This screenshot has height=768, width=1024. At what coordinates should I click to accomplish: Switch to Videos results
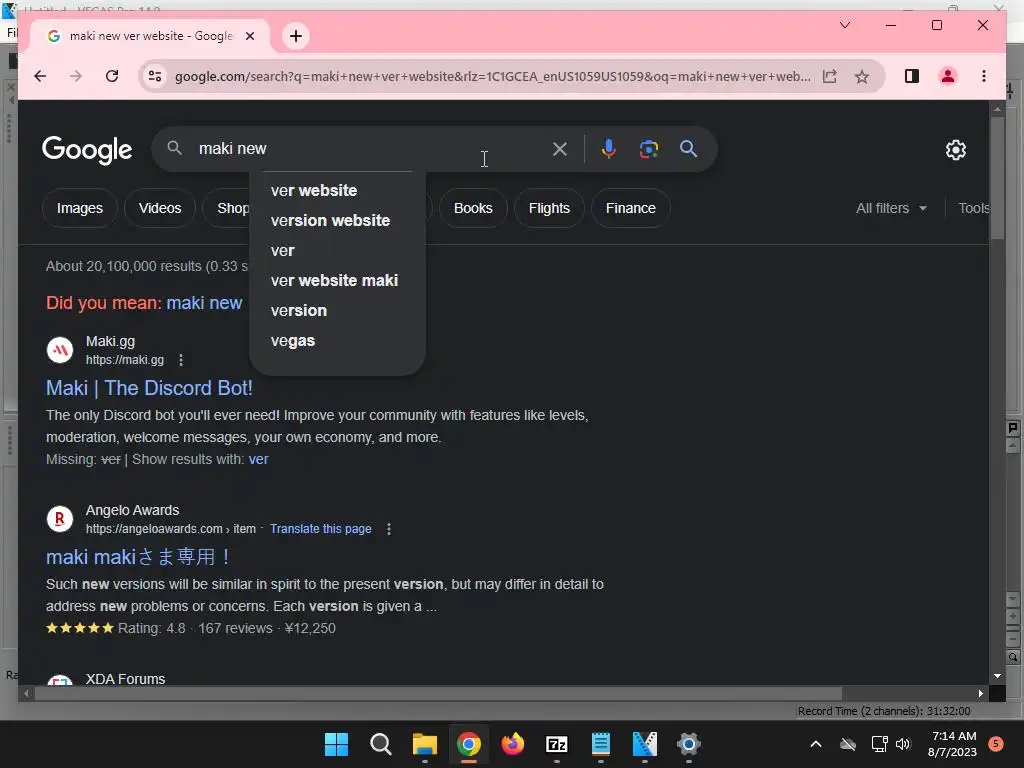tap(160, 208)
